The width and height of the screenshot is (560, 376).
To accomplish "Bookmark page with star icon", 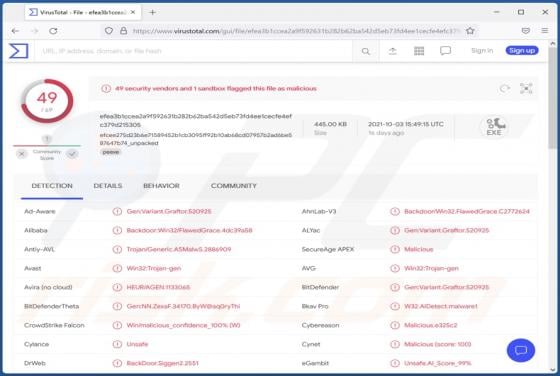I will tap(470, 31).
